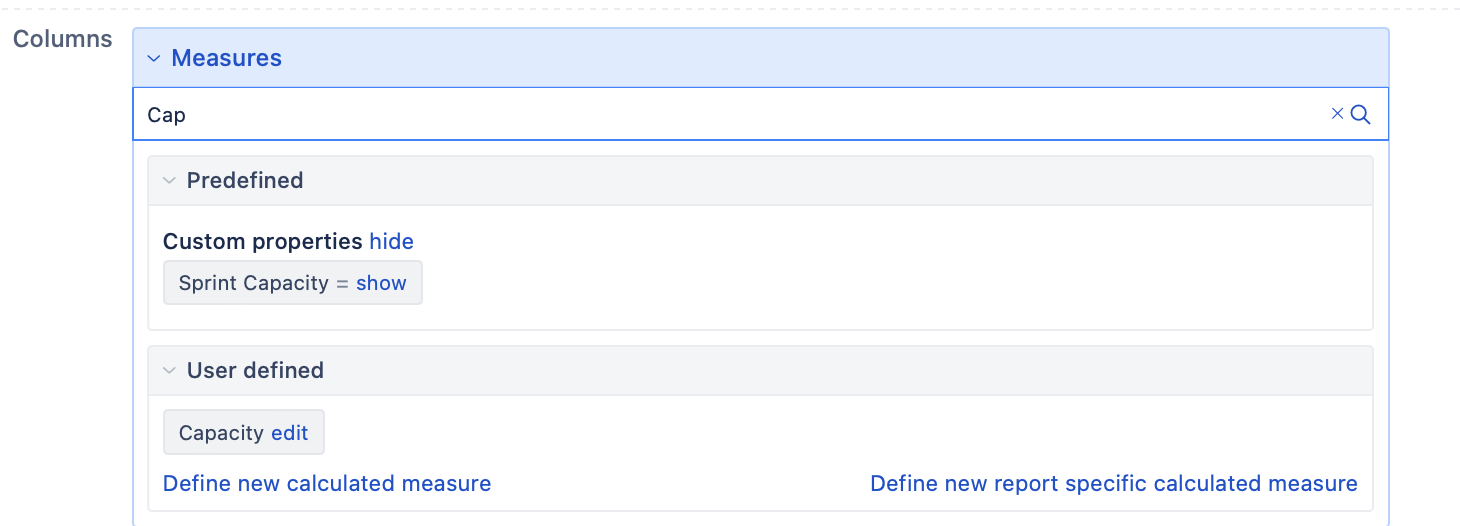
Task: Click the Custom properties heading
Action: [262, 241]
